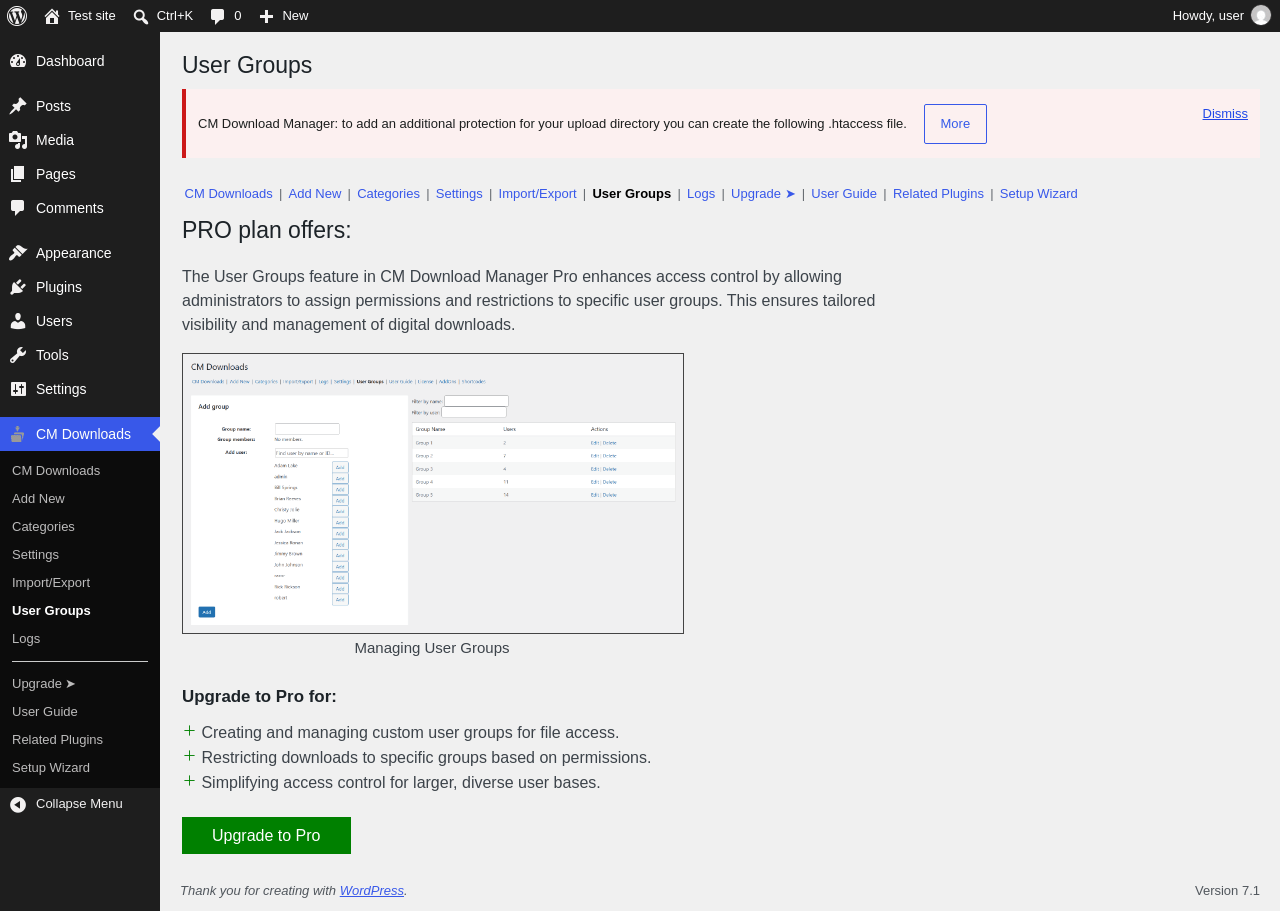This screenshot has height=911, width=1280.
Task: Open Plugins menu item
Action: (80, 287)
